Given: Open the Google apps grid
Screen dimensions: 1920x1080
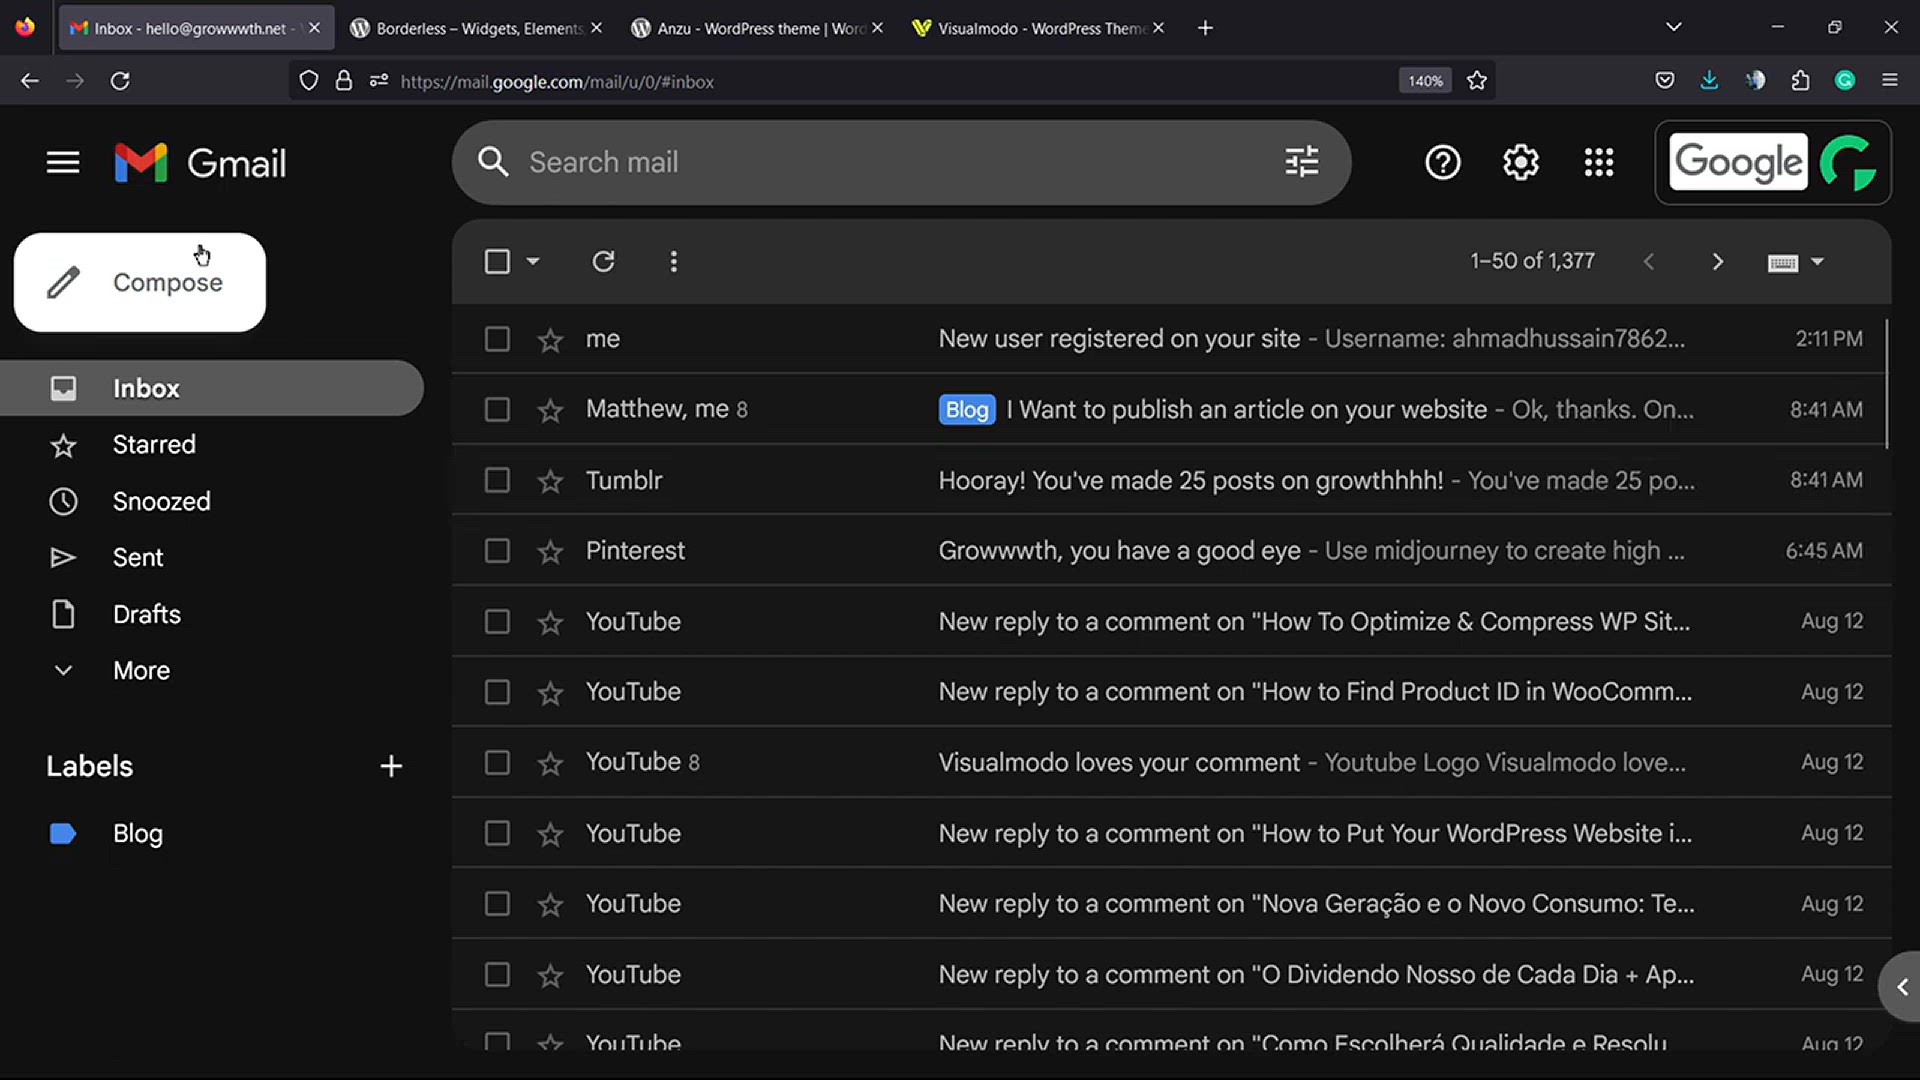Looking at the screenshot, I should [1598, 162].
